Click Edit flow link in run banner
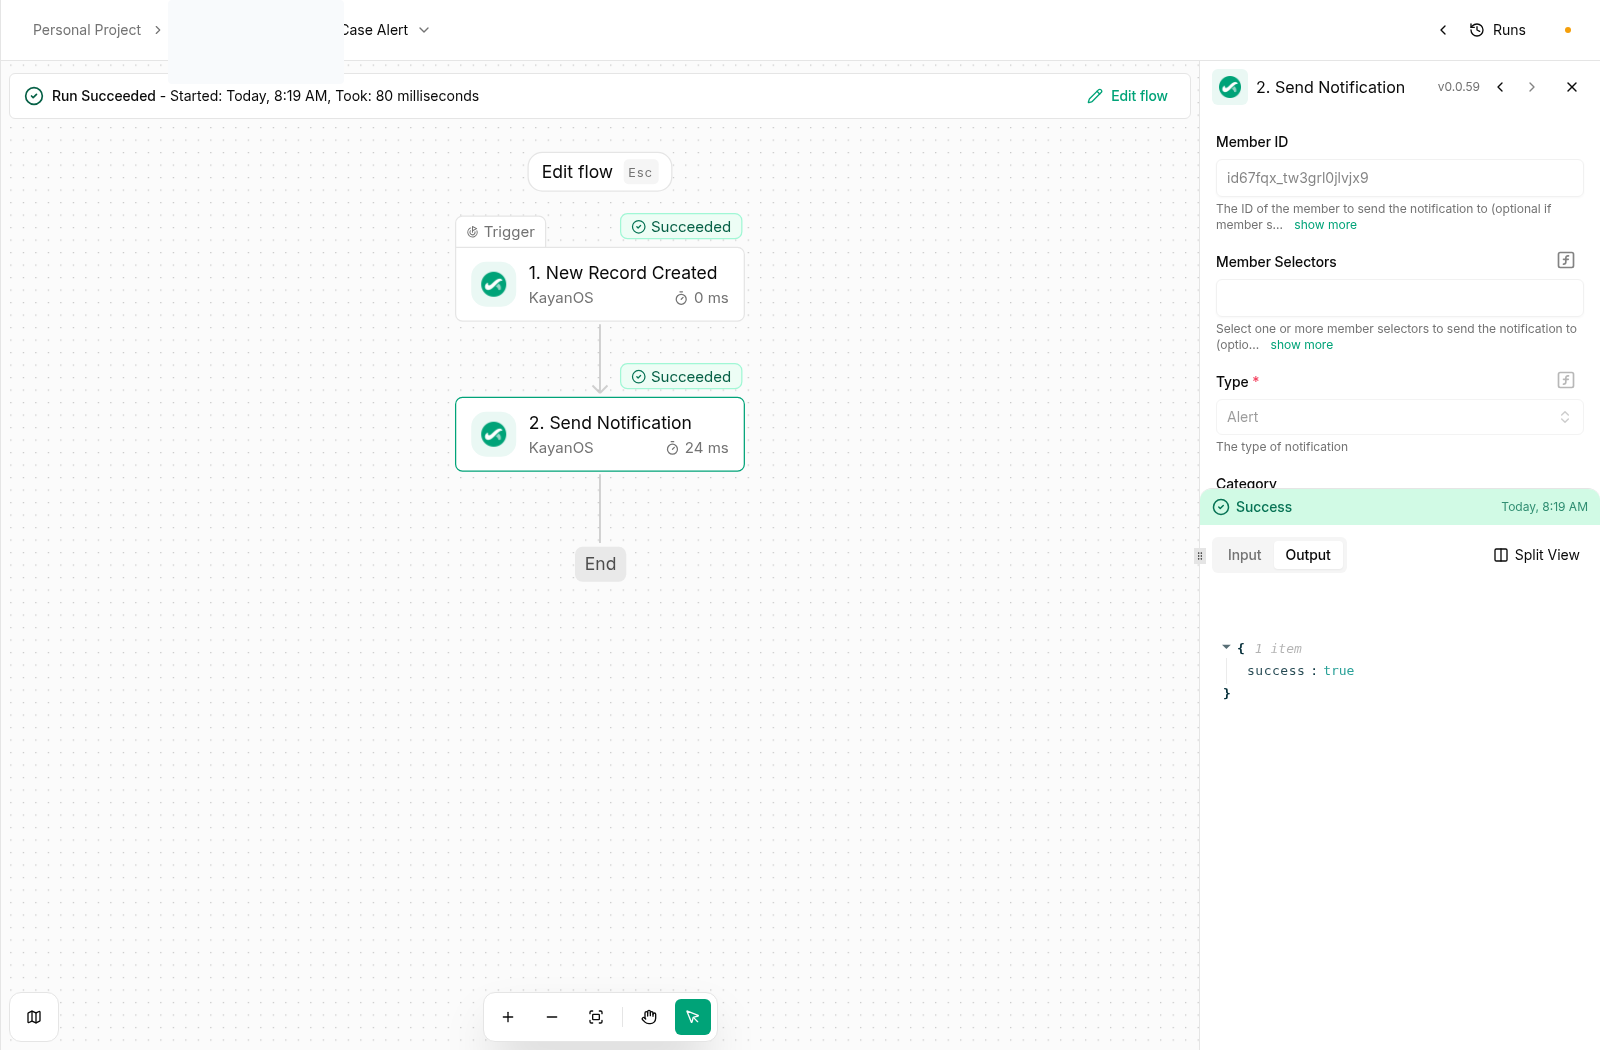The image size is (1600, 1050). click(1127, 96)
